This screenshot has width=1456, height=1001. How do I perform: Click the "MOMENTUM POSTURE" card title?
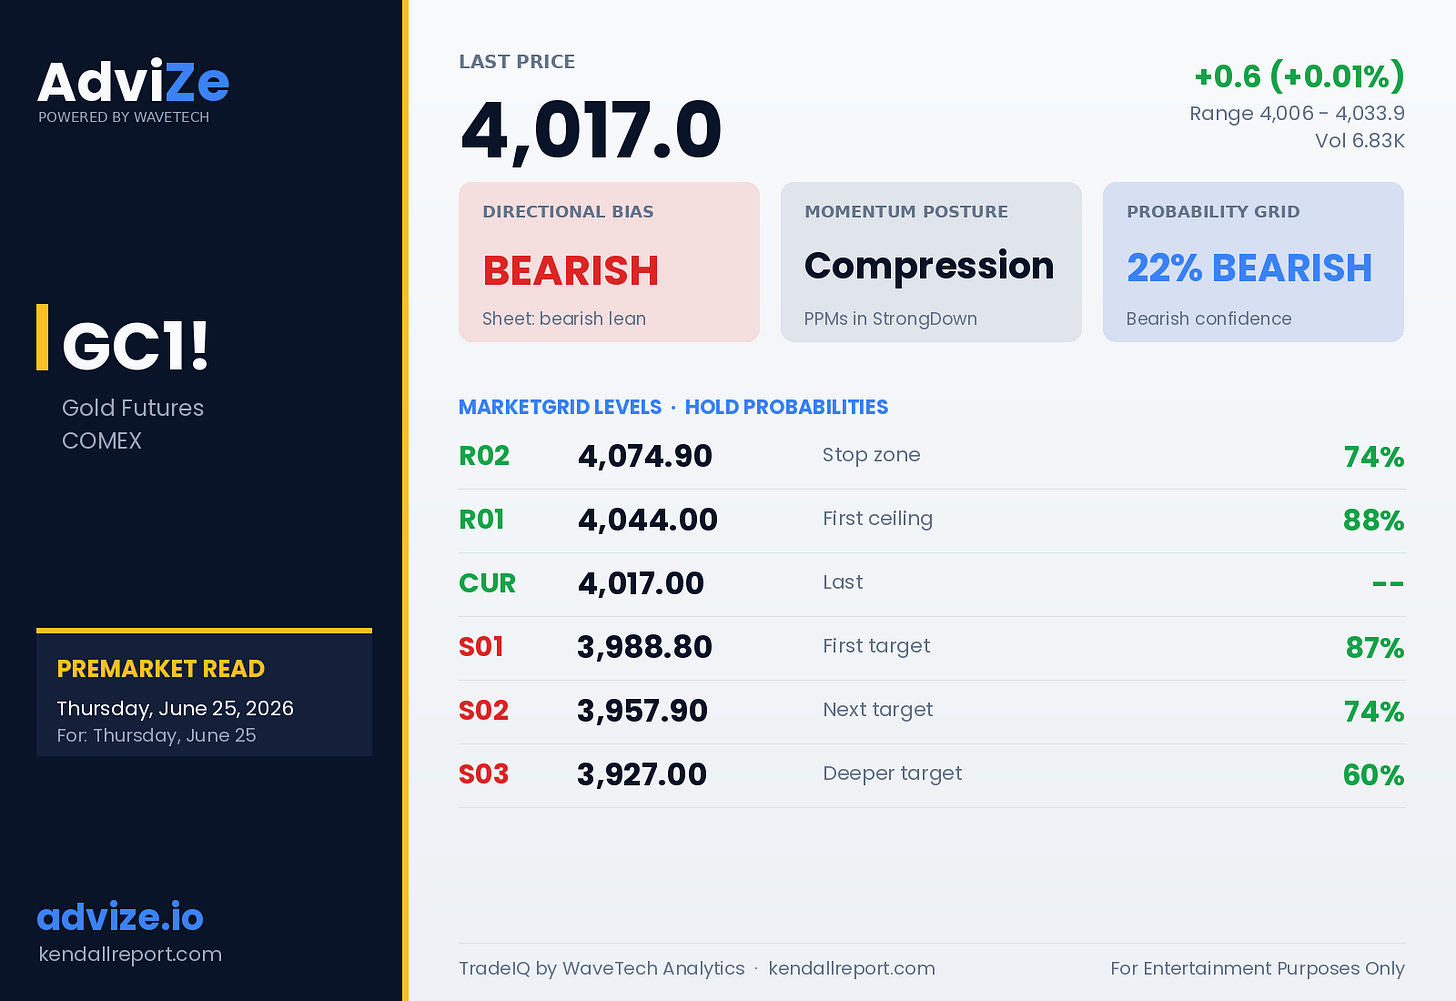[x=906, y=212]
